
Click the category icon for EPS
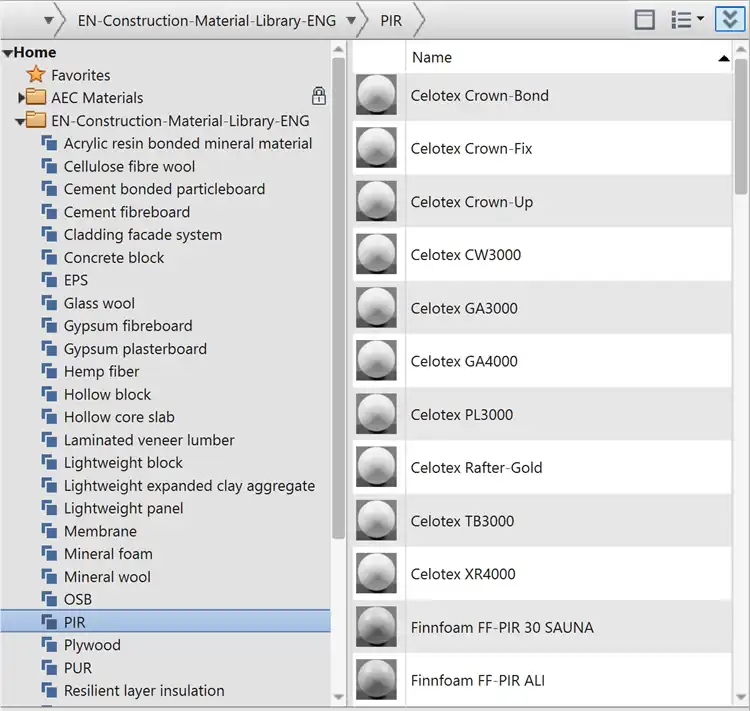49,280
